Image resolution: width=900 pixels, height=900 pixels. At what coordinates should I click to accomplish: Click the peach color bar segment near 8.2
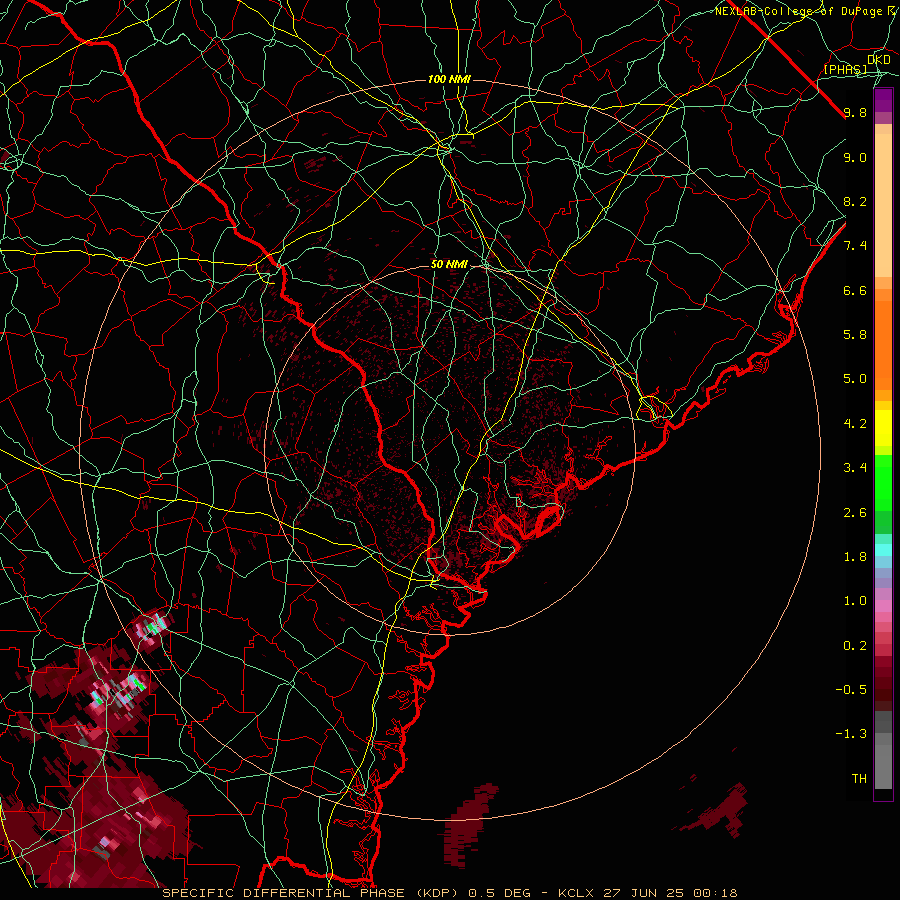point(883,205)
